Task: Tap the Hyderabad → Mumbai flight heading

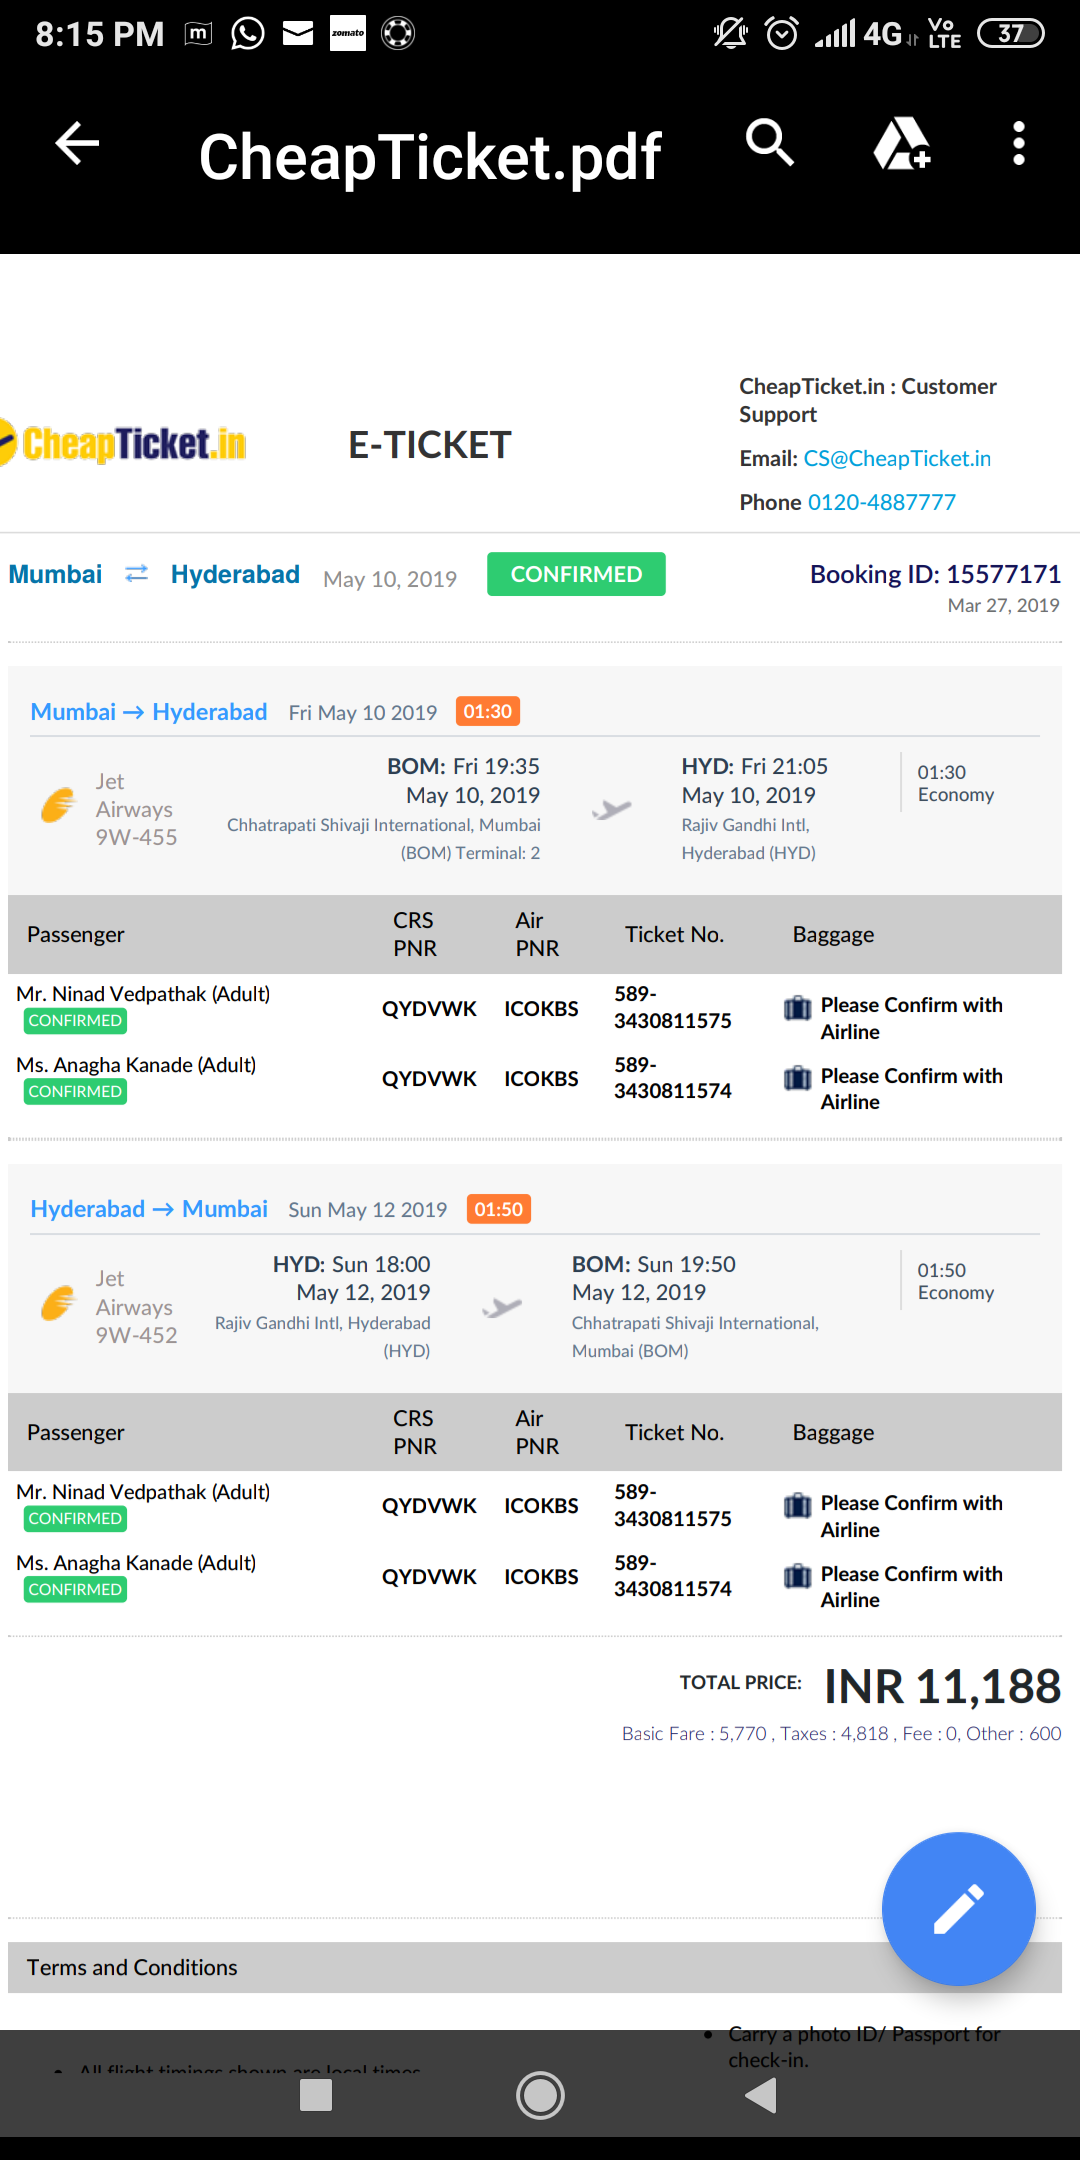Action: [x=148, y=1209]
